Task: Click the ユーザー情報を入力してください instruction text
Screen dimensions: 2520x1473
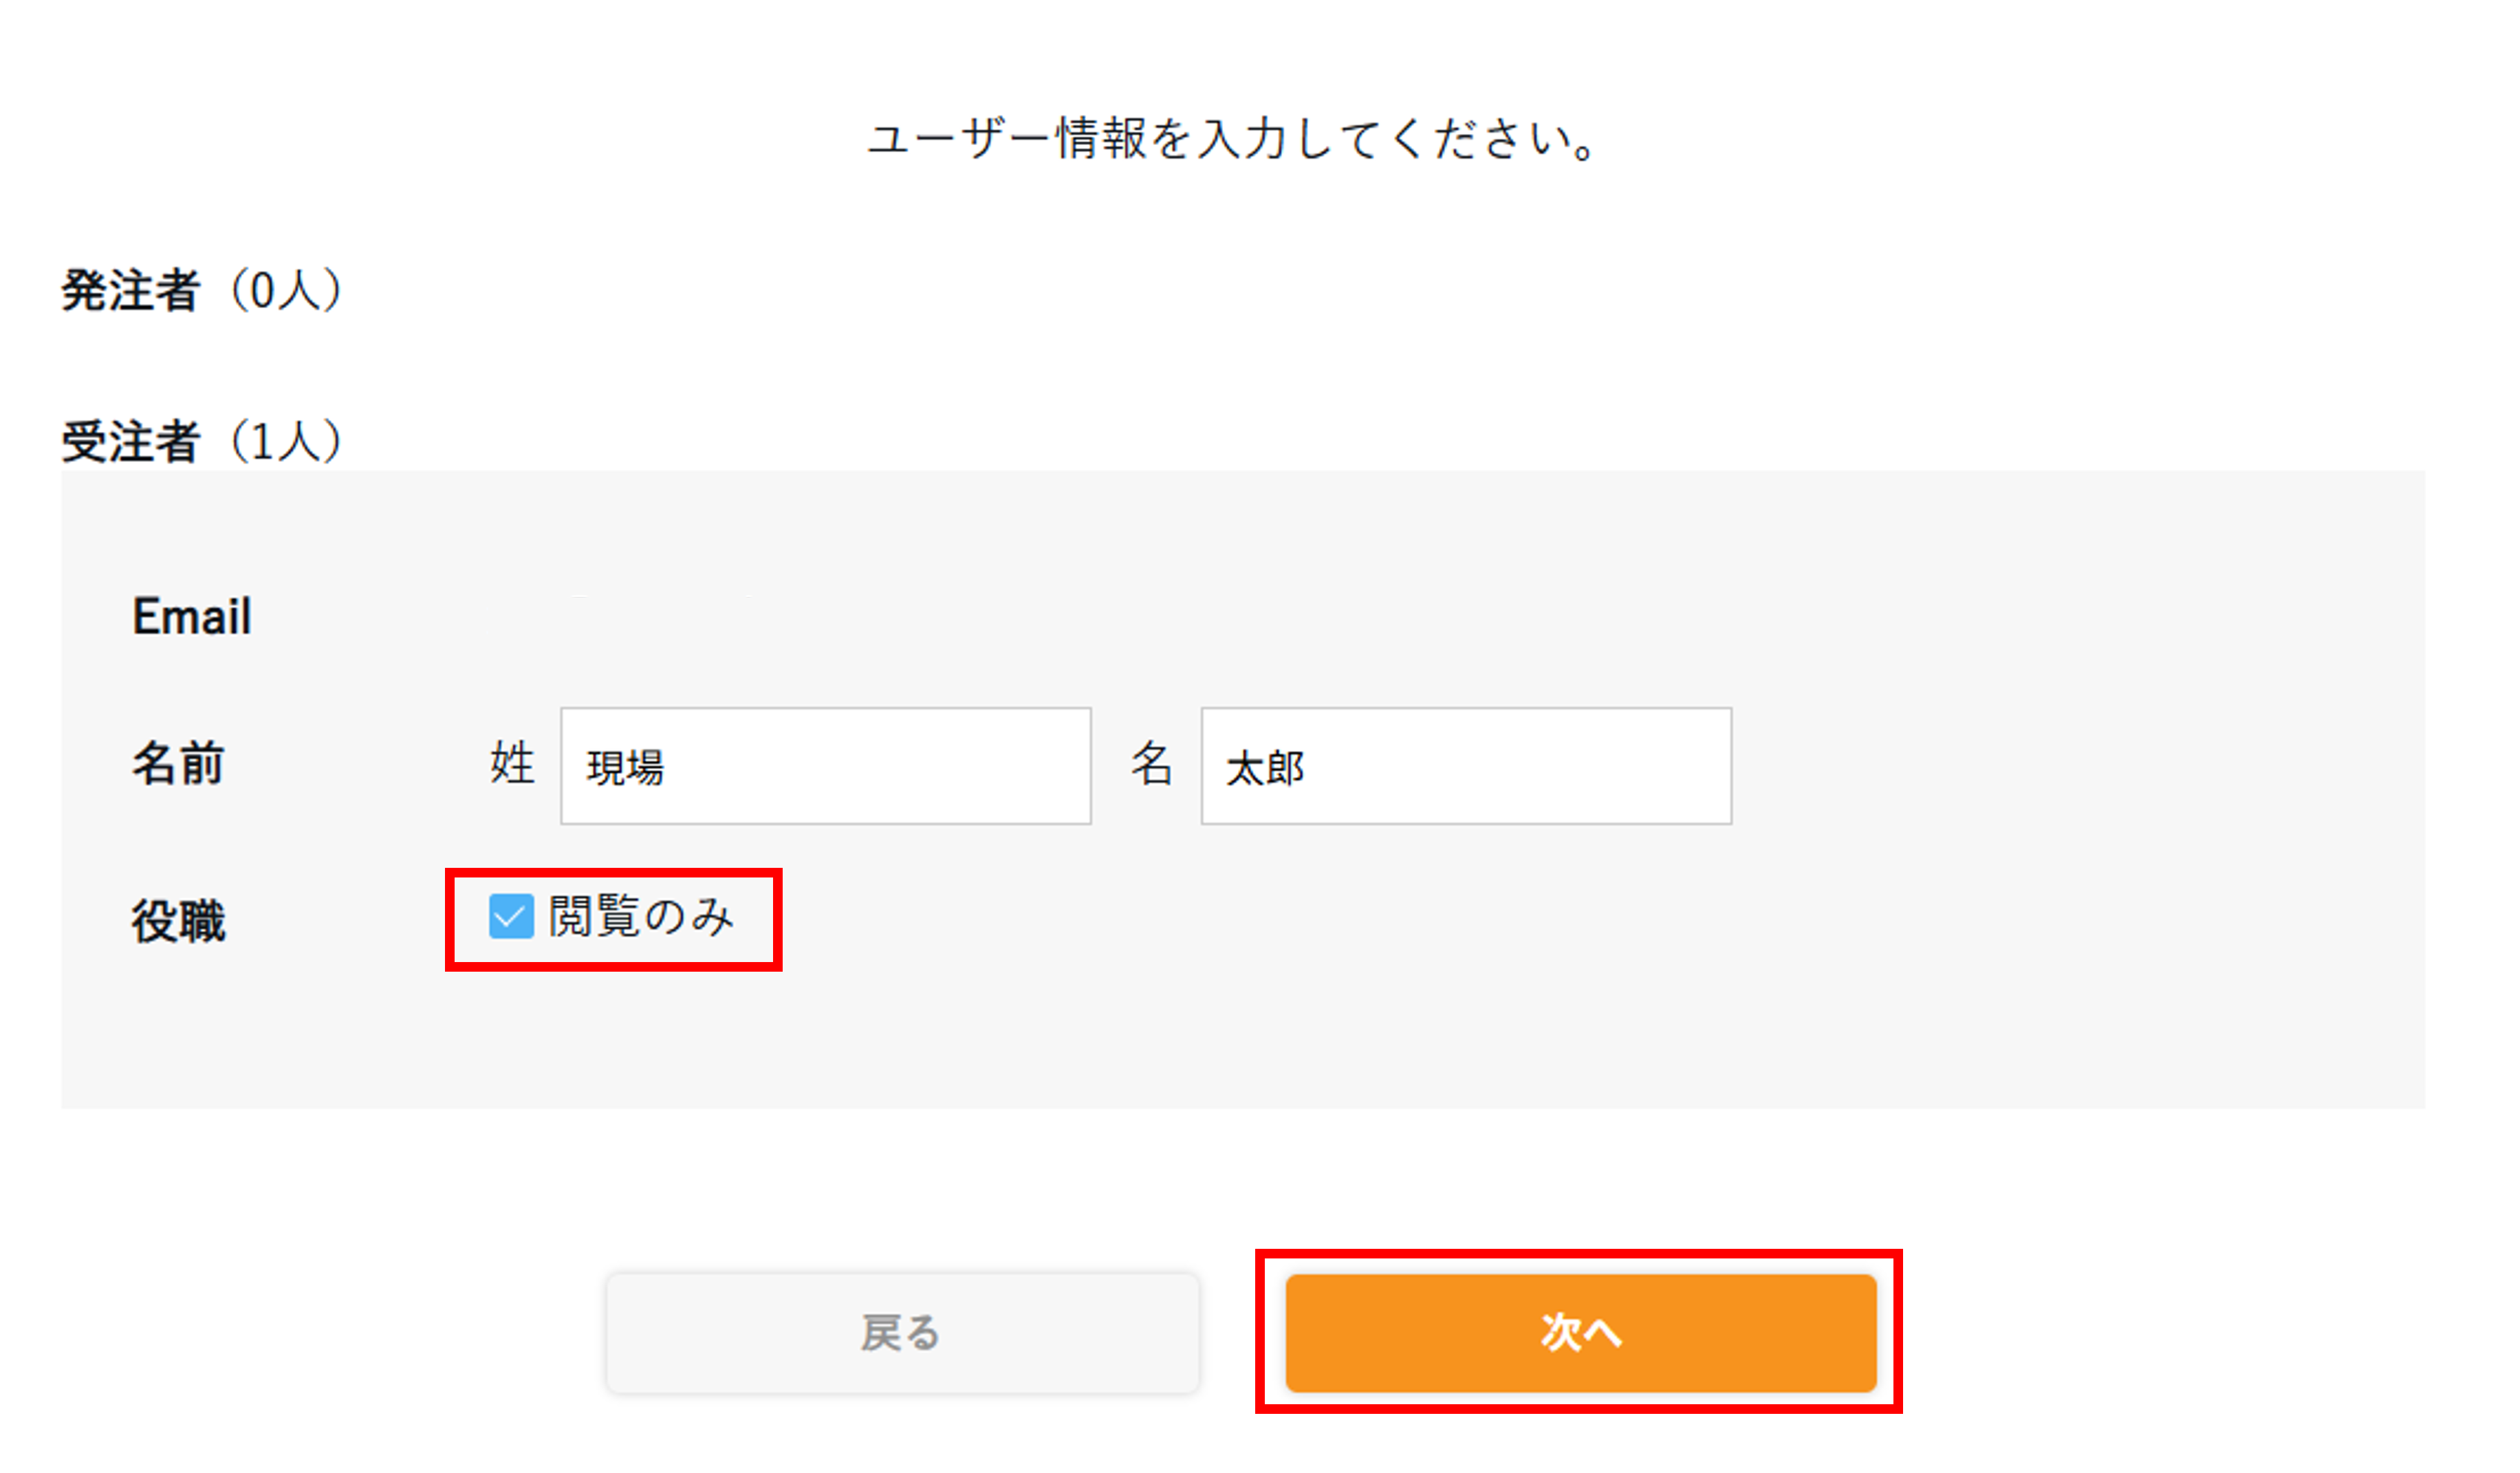Action: [1233, 139]
